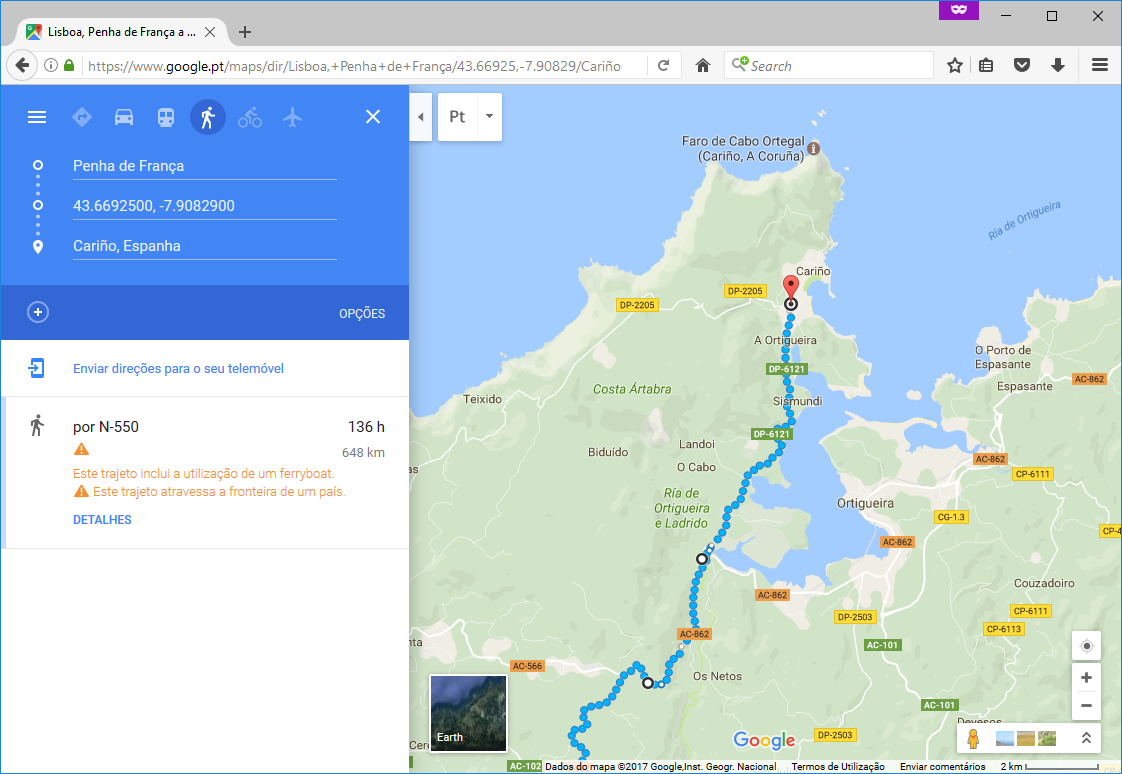
Task: Add another destination with plus icon
Action: [38, 312]
